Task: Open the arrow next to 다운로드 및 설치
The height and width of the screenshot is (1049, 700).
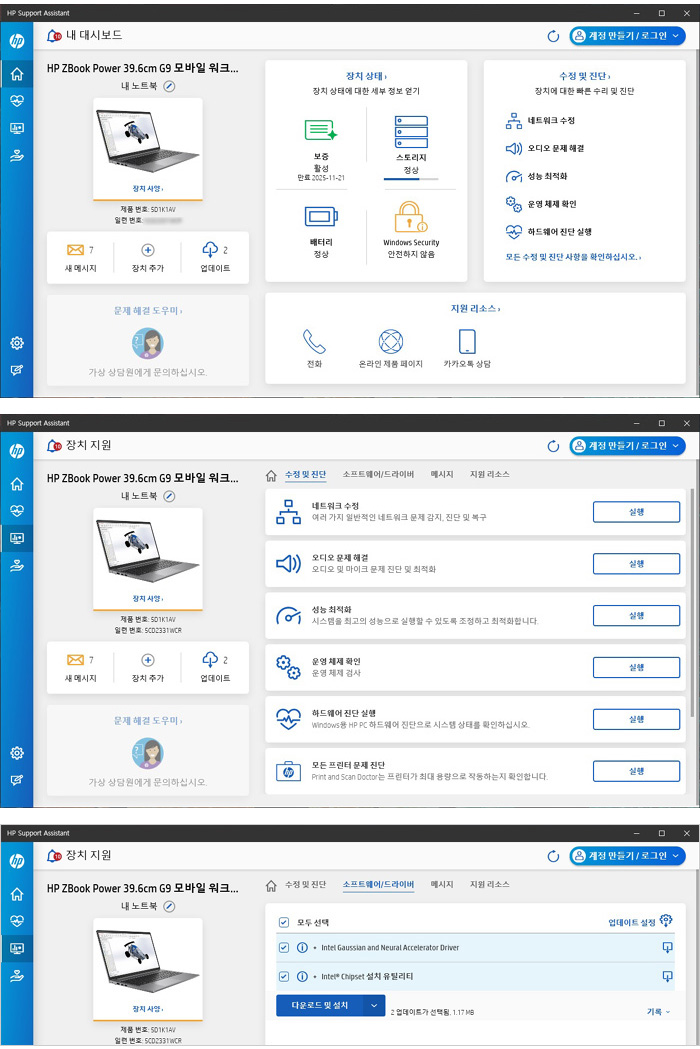Action: (x=374, y=1006)
